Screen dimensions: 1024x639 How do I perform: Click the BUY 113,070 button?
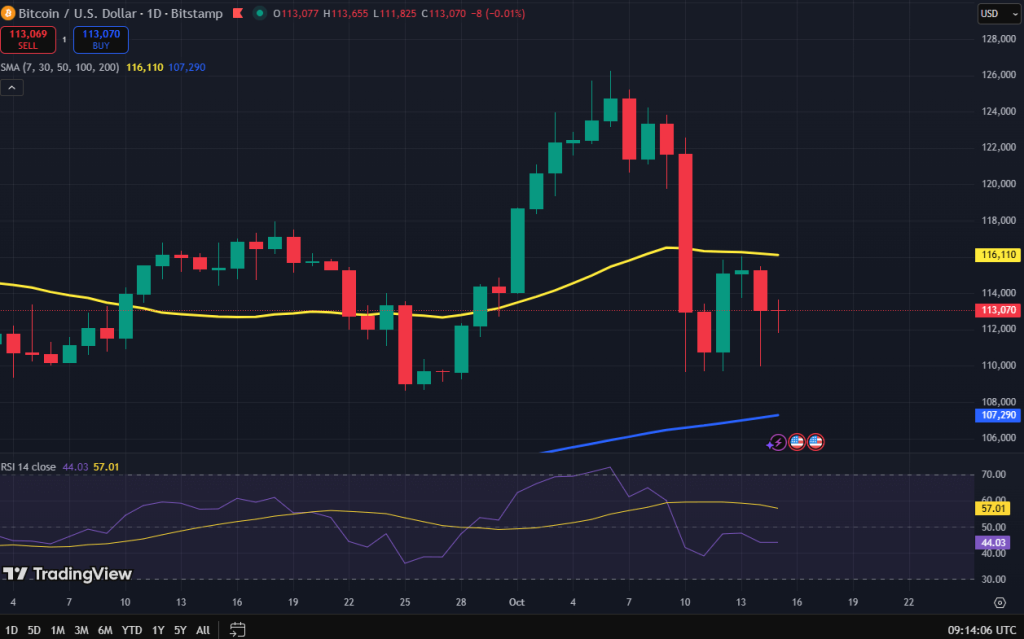tap(99, 39)
